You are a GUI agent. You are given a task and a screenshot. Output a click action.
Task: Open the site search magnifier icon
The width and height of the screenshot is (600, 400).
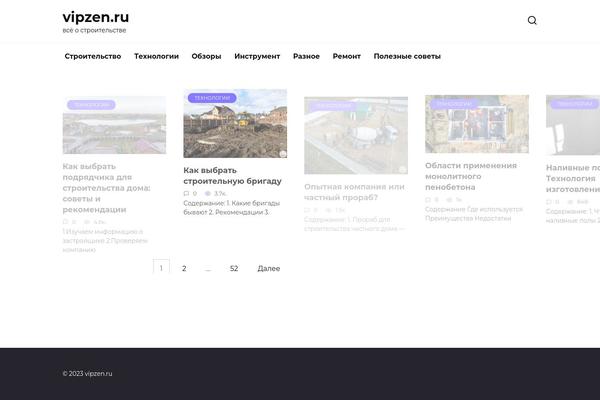click(x=532, y=20)
